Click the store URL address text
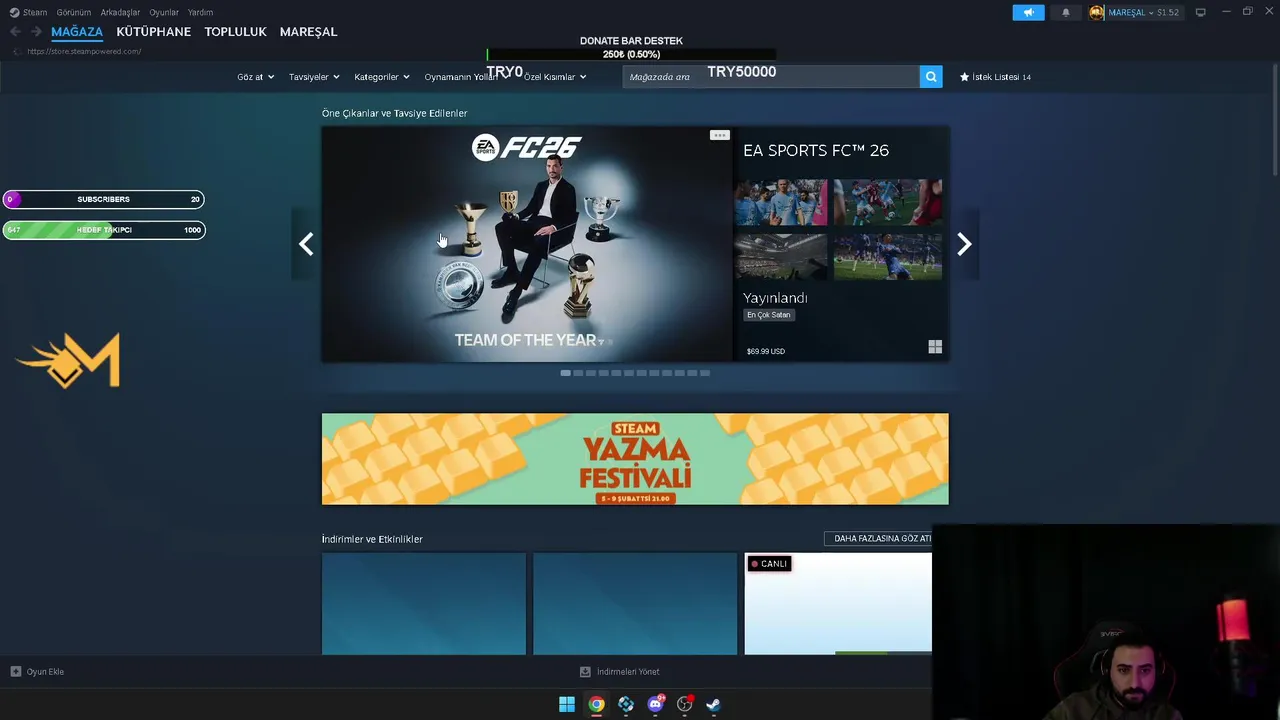 point(84,51)
